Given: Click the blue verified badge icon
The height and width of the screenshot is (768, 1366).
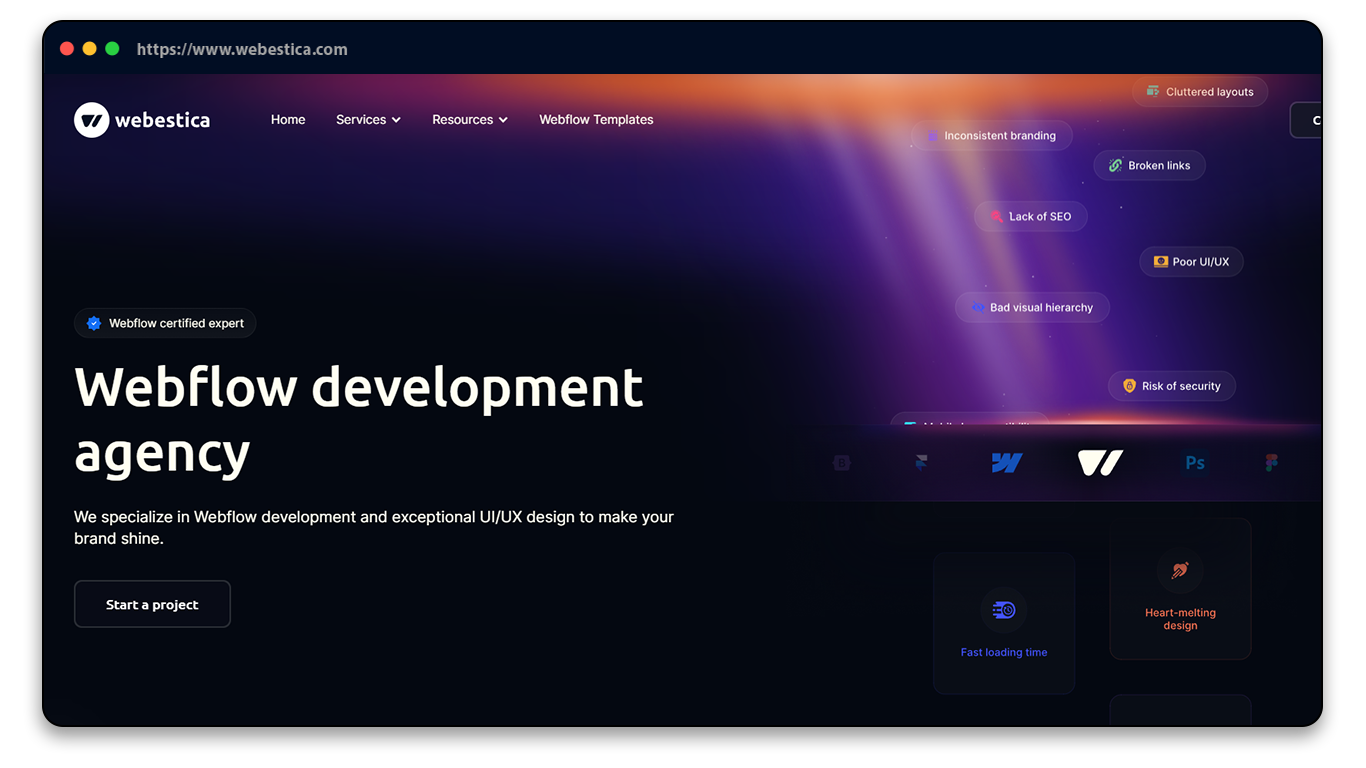Looking at the screenshot, I should click(x=94, y=323).
